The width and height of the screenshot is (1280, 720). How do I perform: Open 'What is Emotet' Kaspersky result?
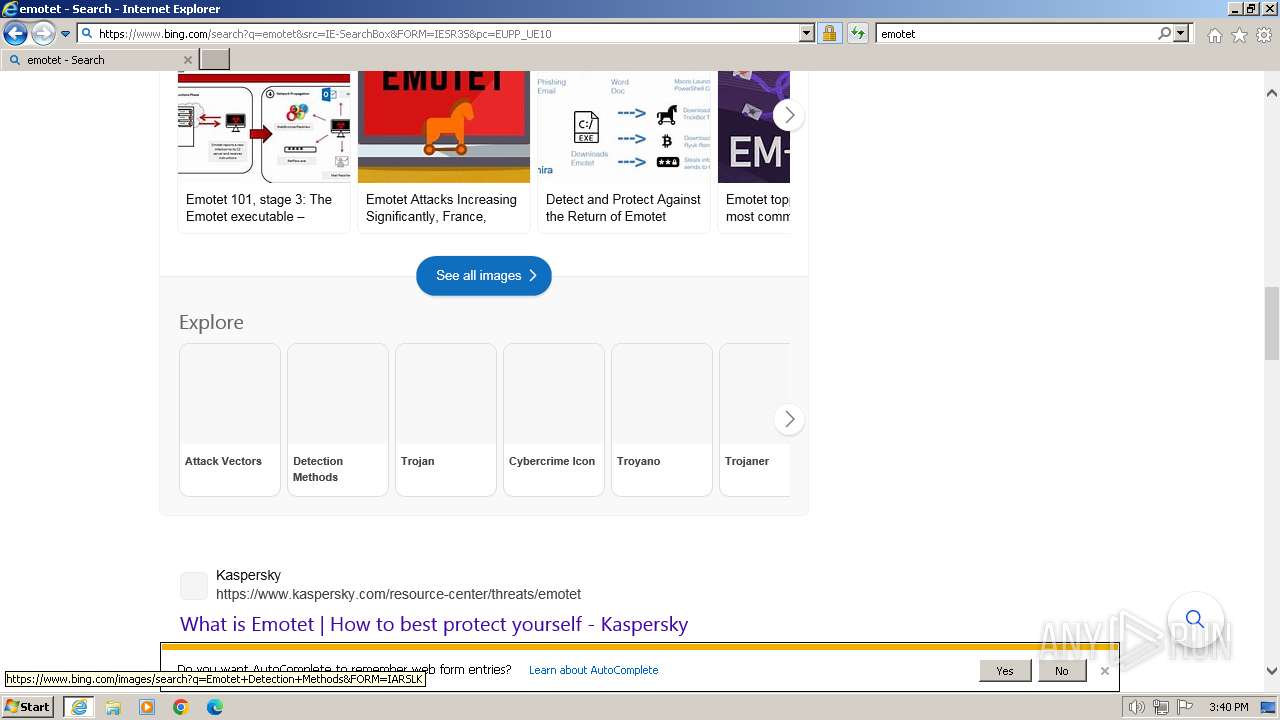(434, 624)
